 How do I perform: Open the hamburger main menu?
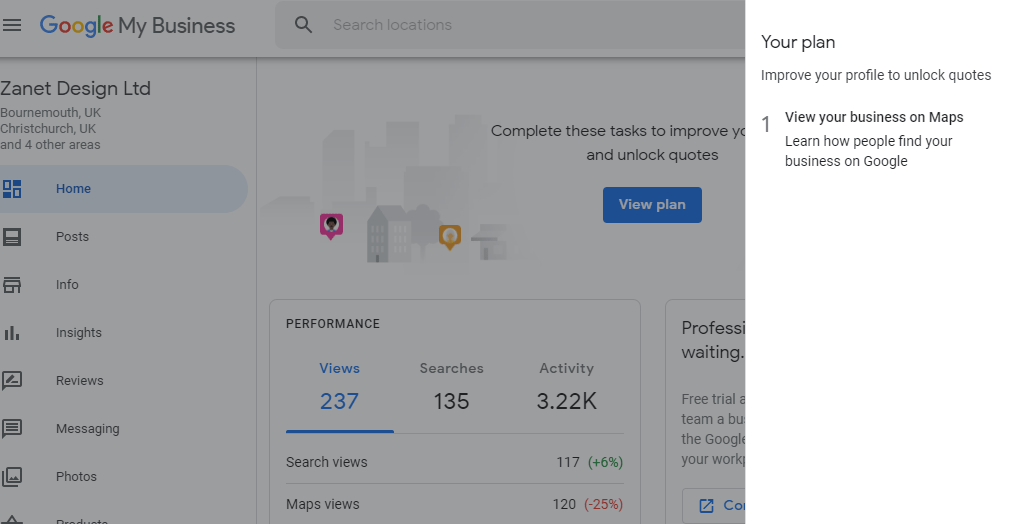click(x=12, y=25)
